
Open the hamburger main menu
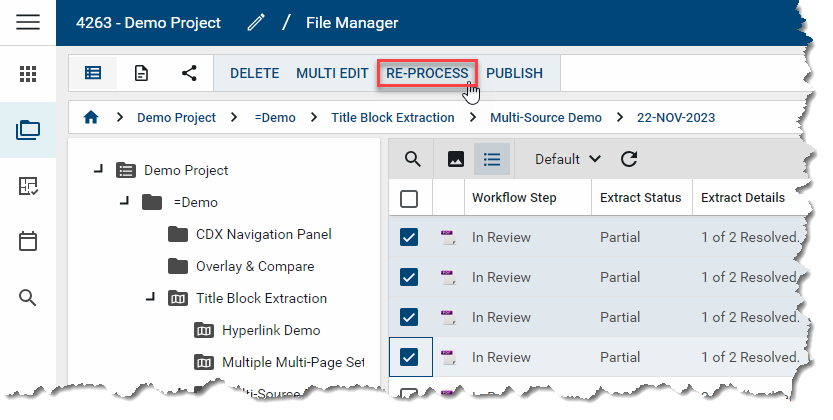click(28, 22)
